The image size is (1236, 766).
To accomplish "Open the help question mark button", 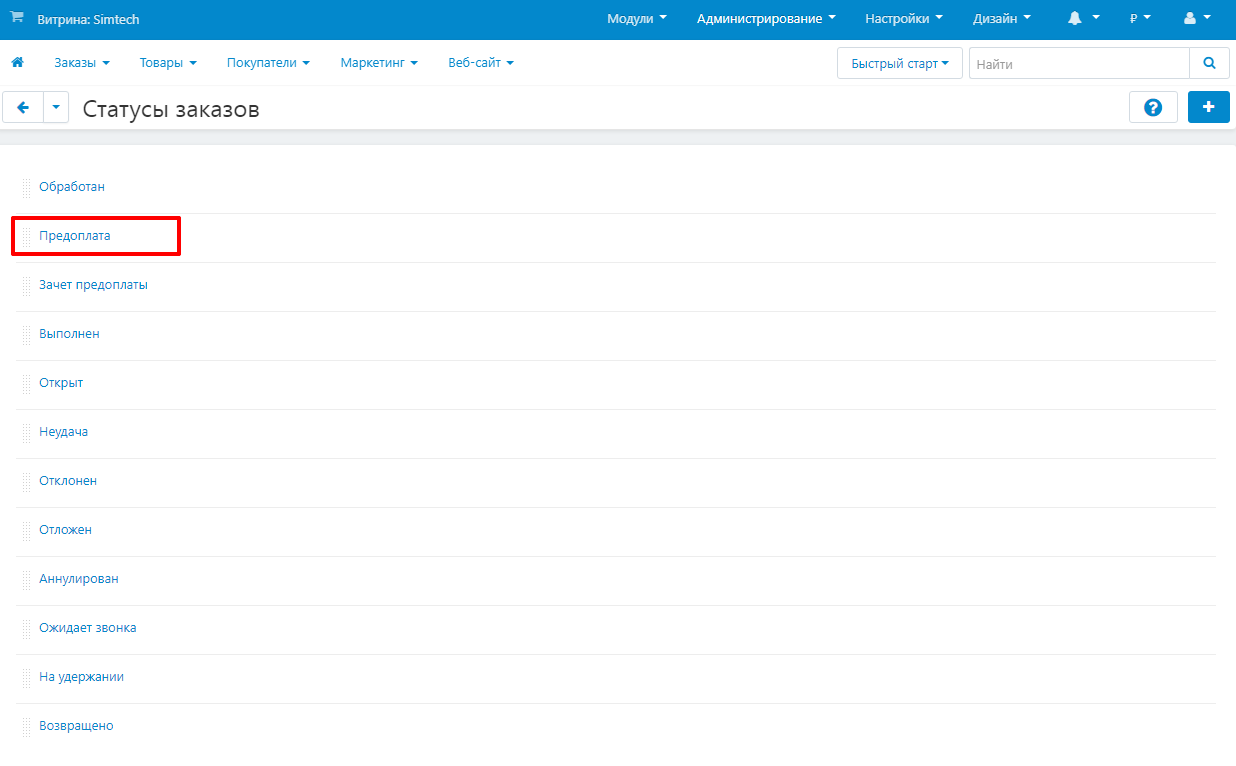I will click(1153, 107).
